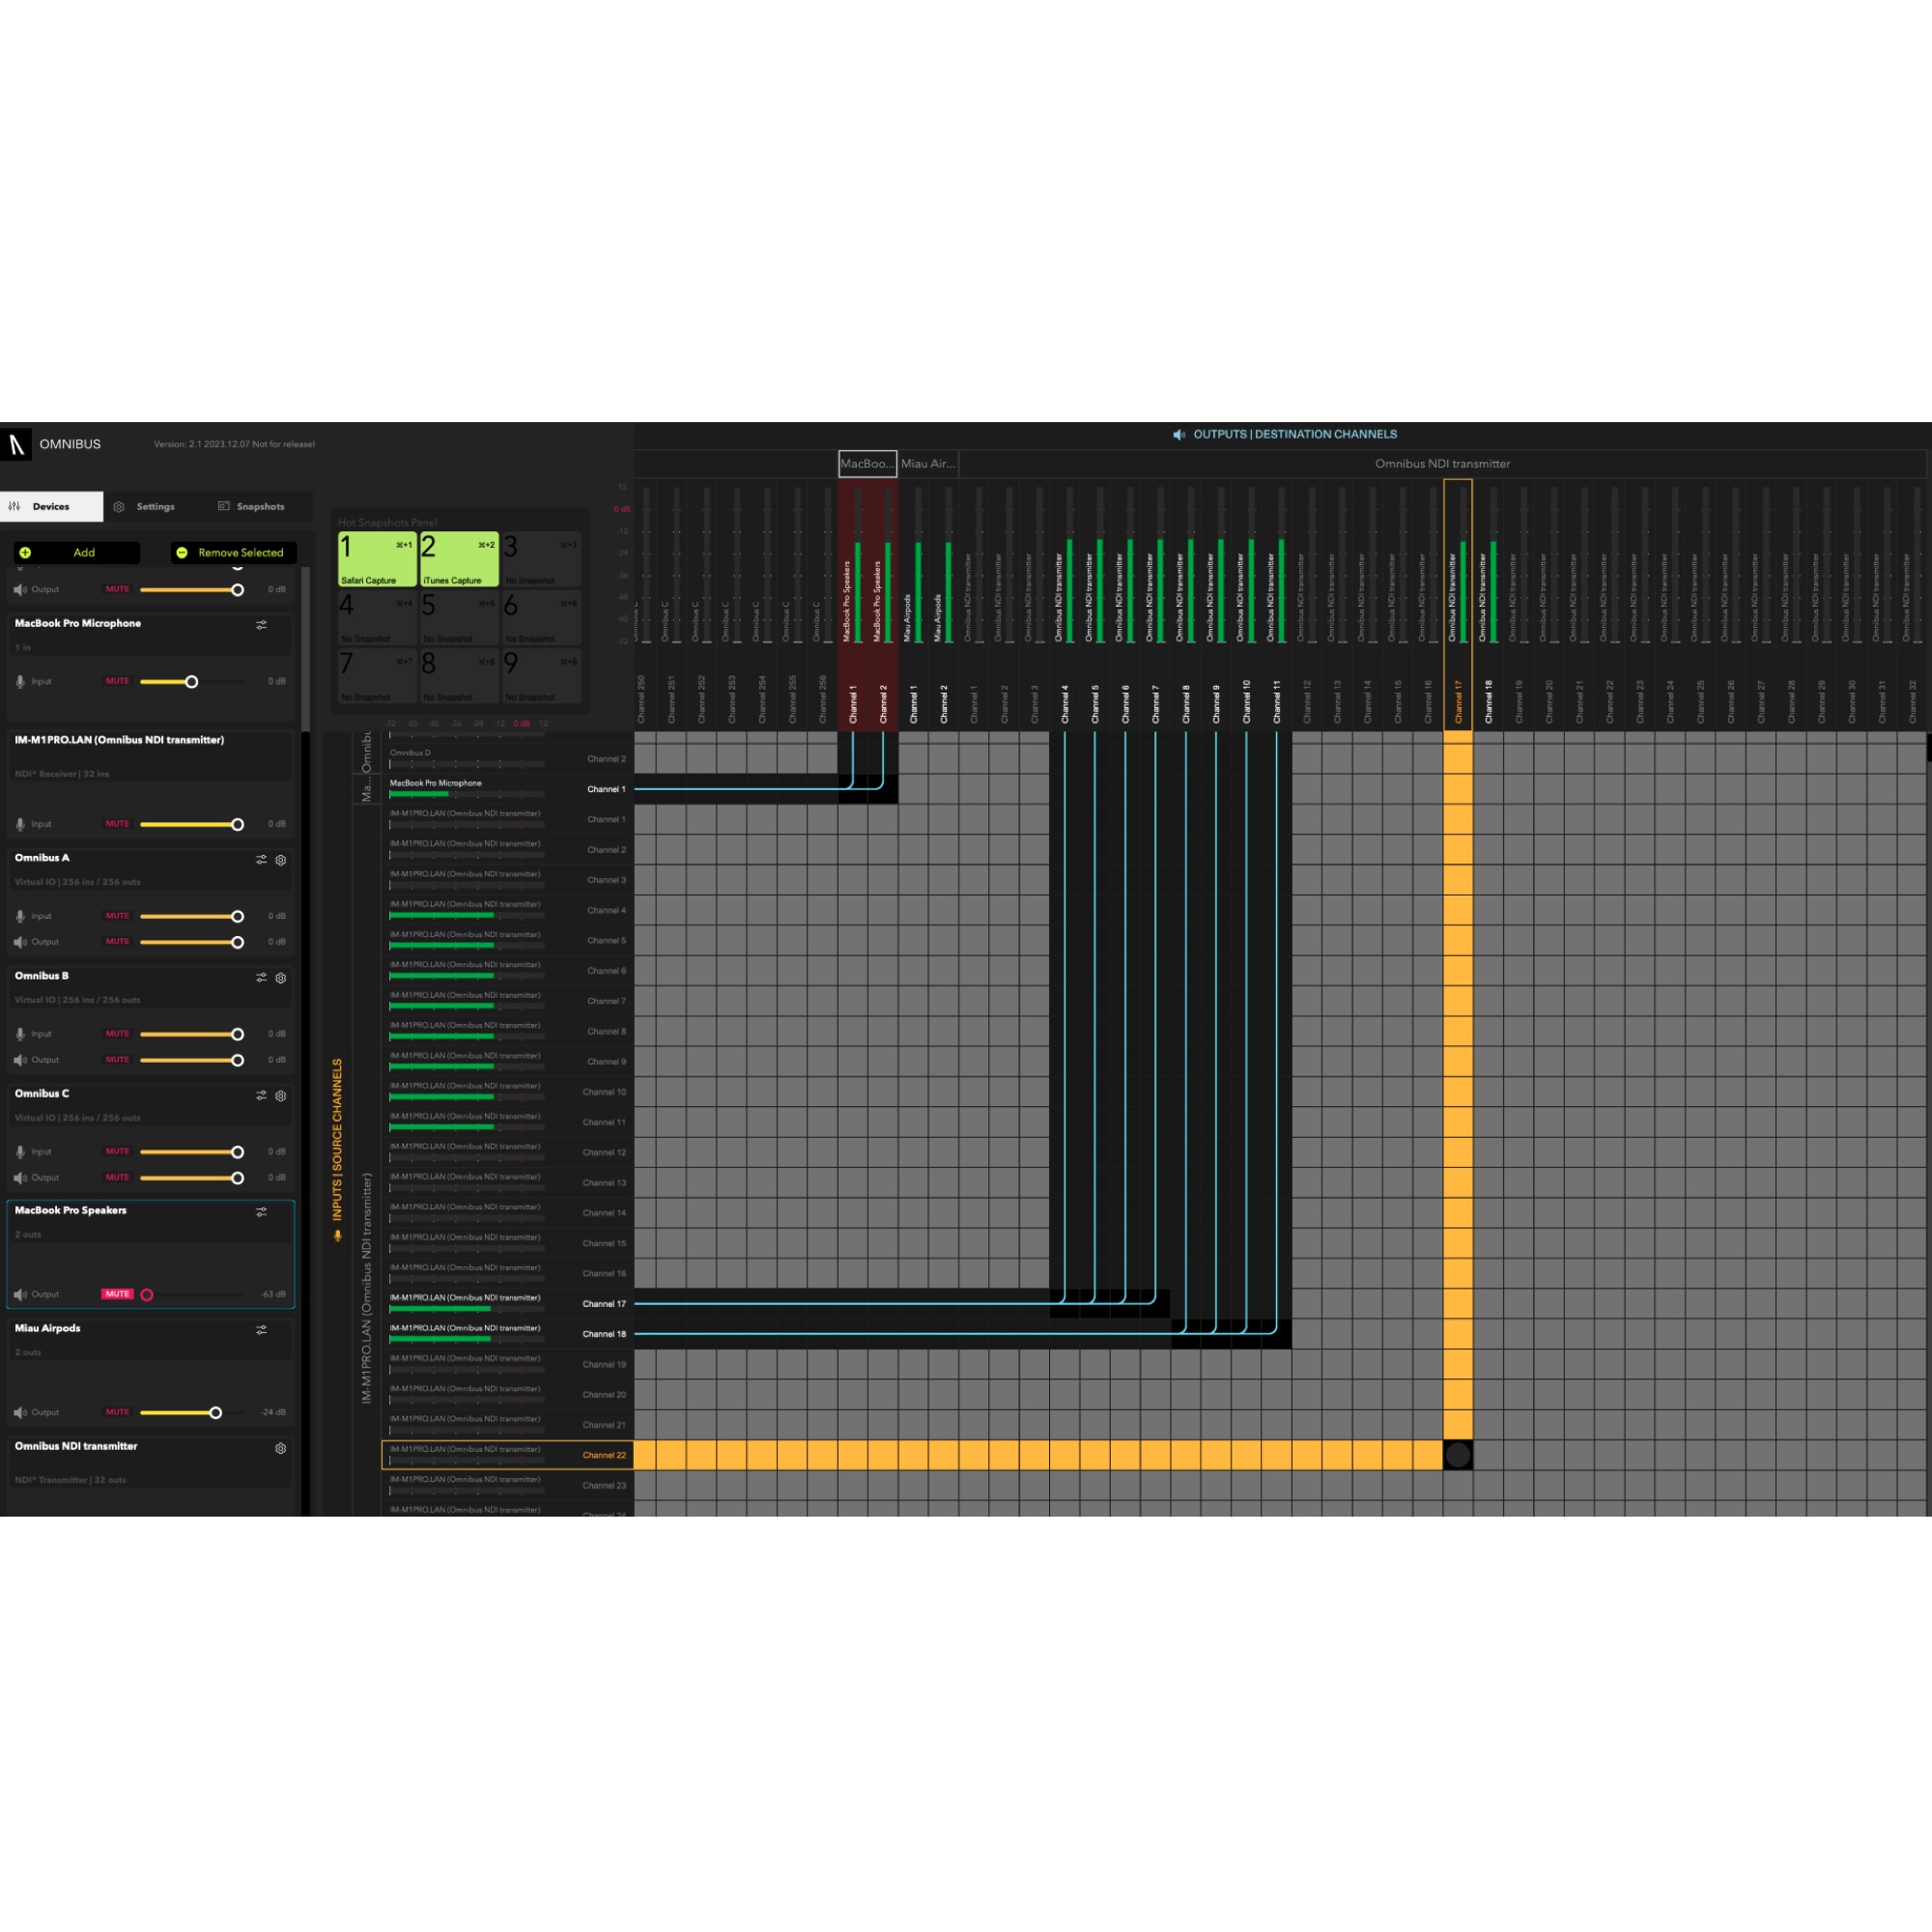This screenshot has width=1932, height=1932.
Task: Mute MacBook Pro Microphone input
Action: [x=117, y=681]
